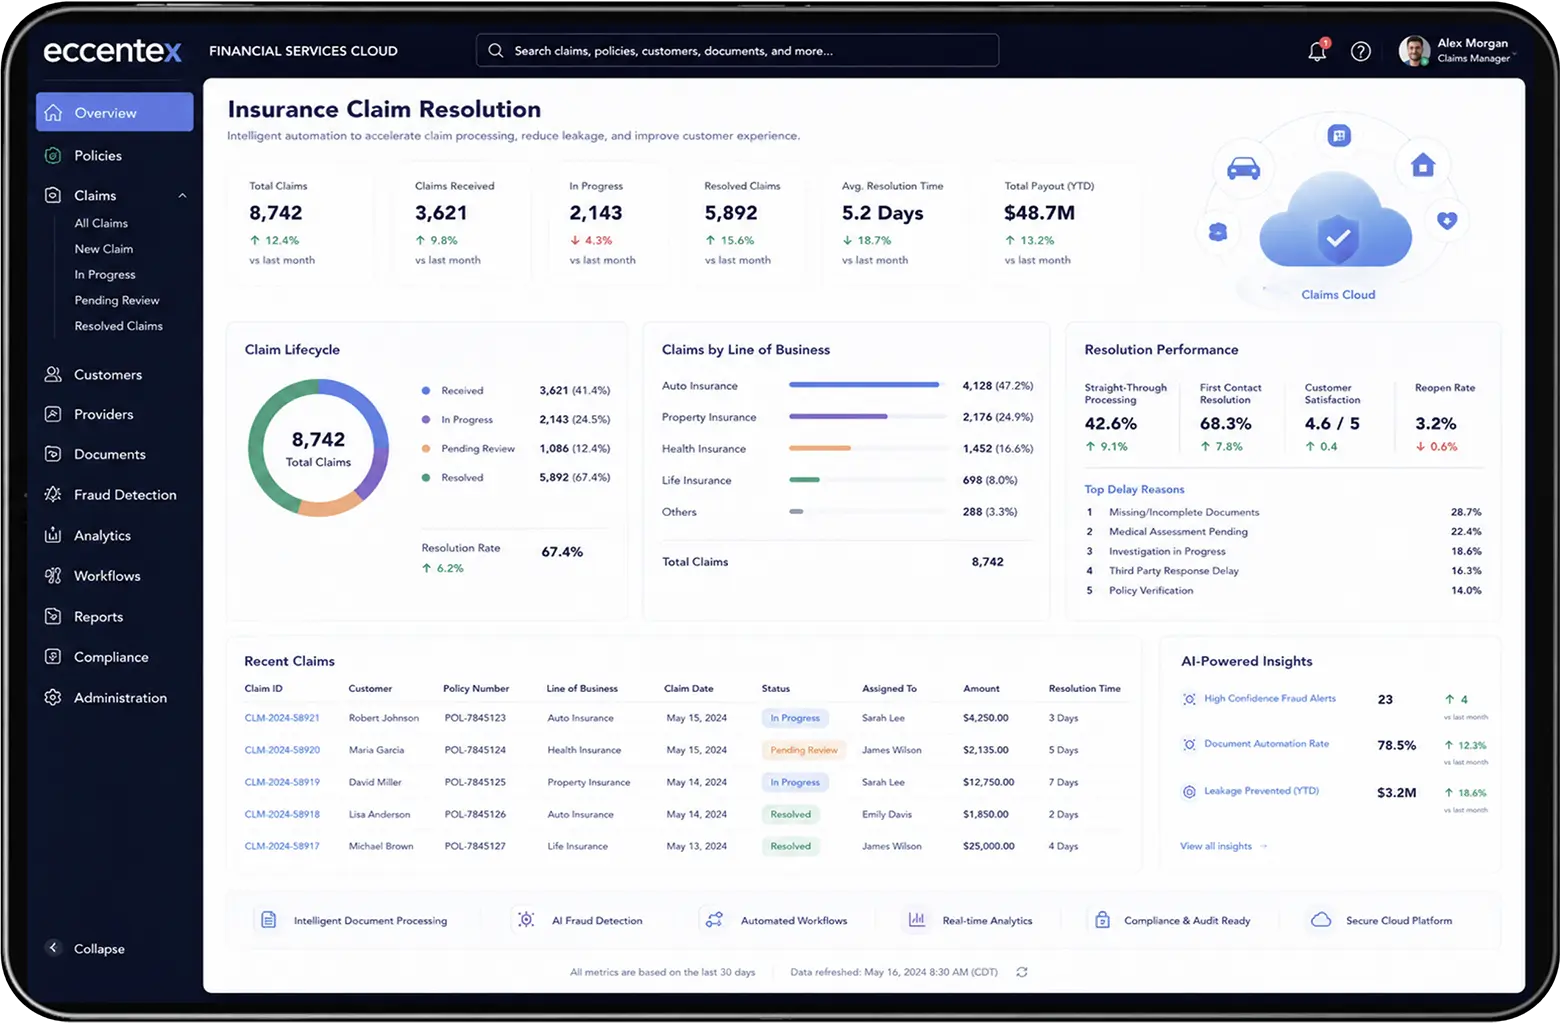Click the car icon near Claims Cloud
The width and height of the screenshot is (1560, 1023).
1243,168
